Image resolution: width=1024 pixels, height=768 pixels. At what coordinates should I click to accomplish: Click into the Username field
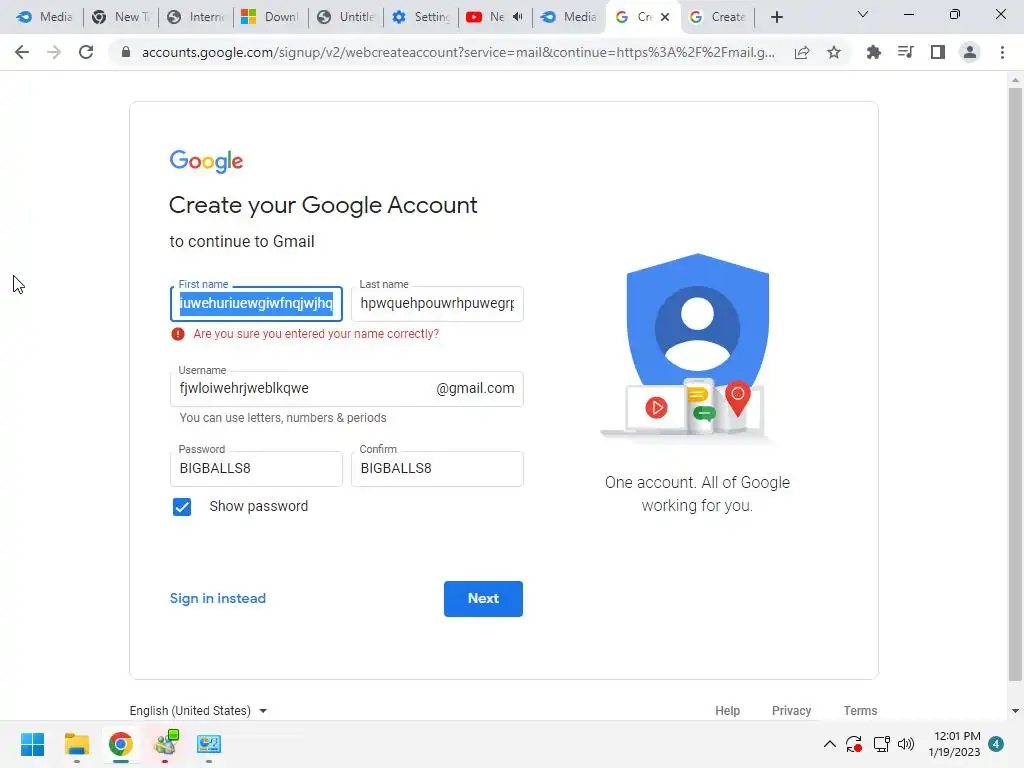click(x=347, y=389)
